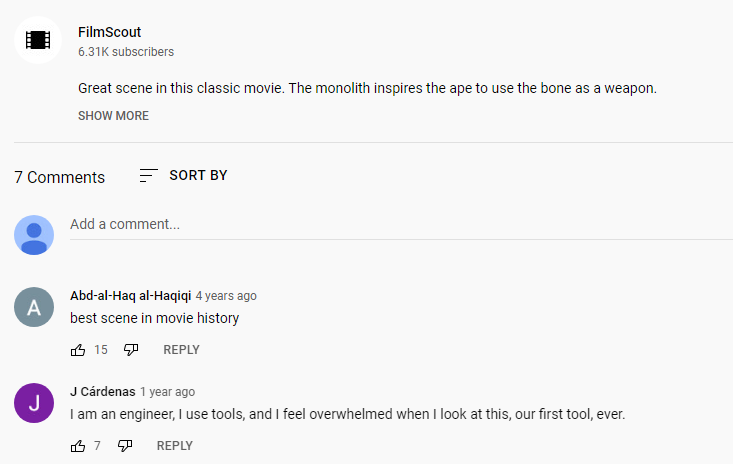Dislike Abd-al-Haq al-Haqiqi's comment
Viewport: 733px width, 464px height.
click(131, 350)
